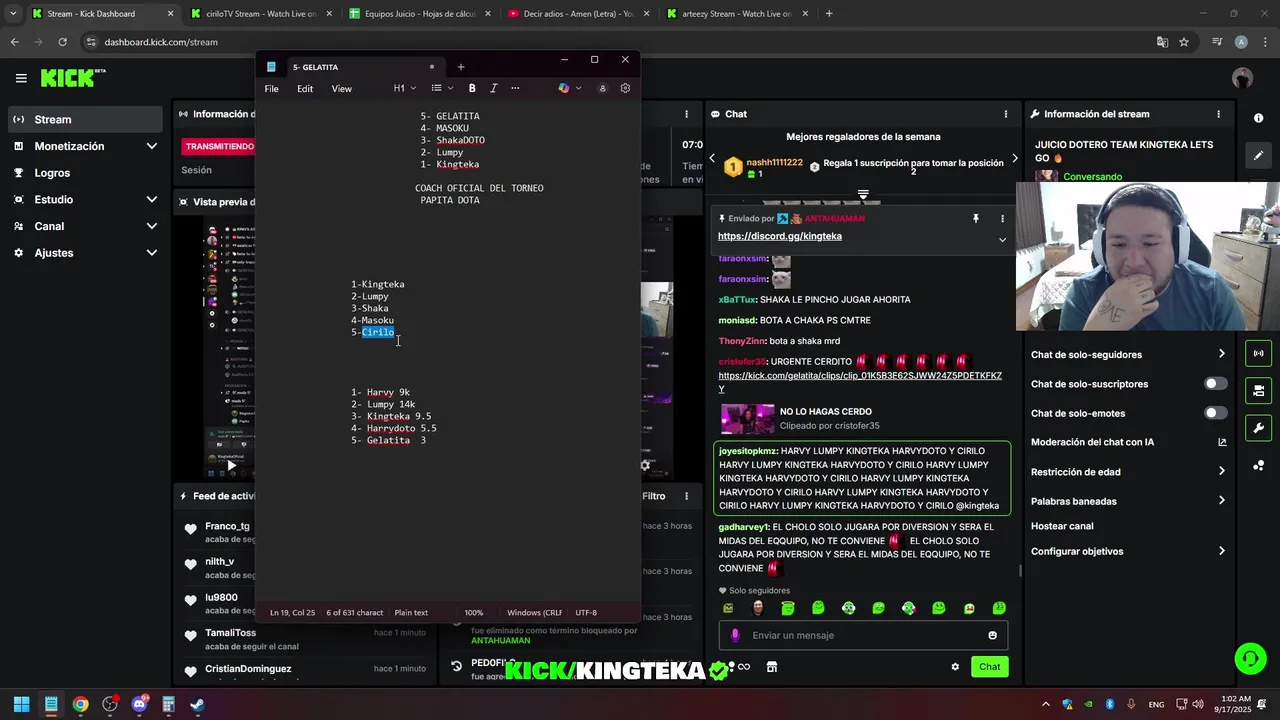Image resolution: width=1280 pixels, height=720 pixels.
Task: Open Notepad File menu
Action: [271, 88]
